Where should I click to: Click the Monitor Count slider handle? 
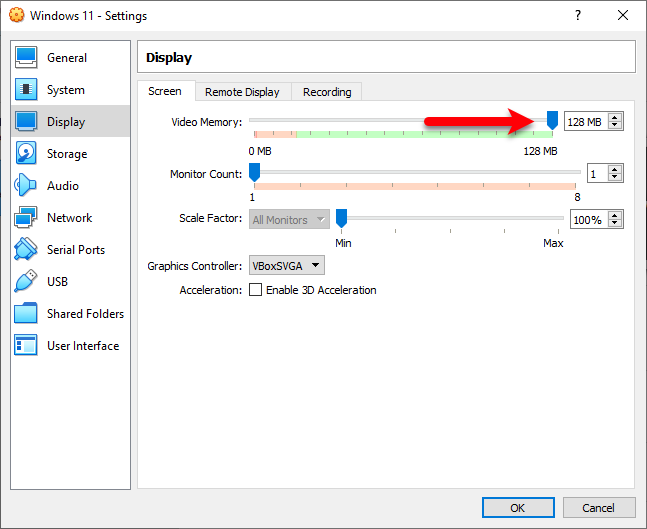(x=255, y=172)
